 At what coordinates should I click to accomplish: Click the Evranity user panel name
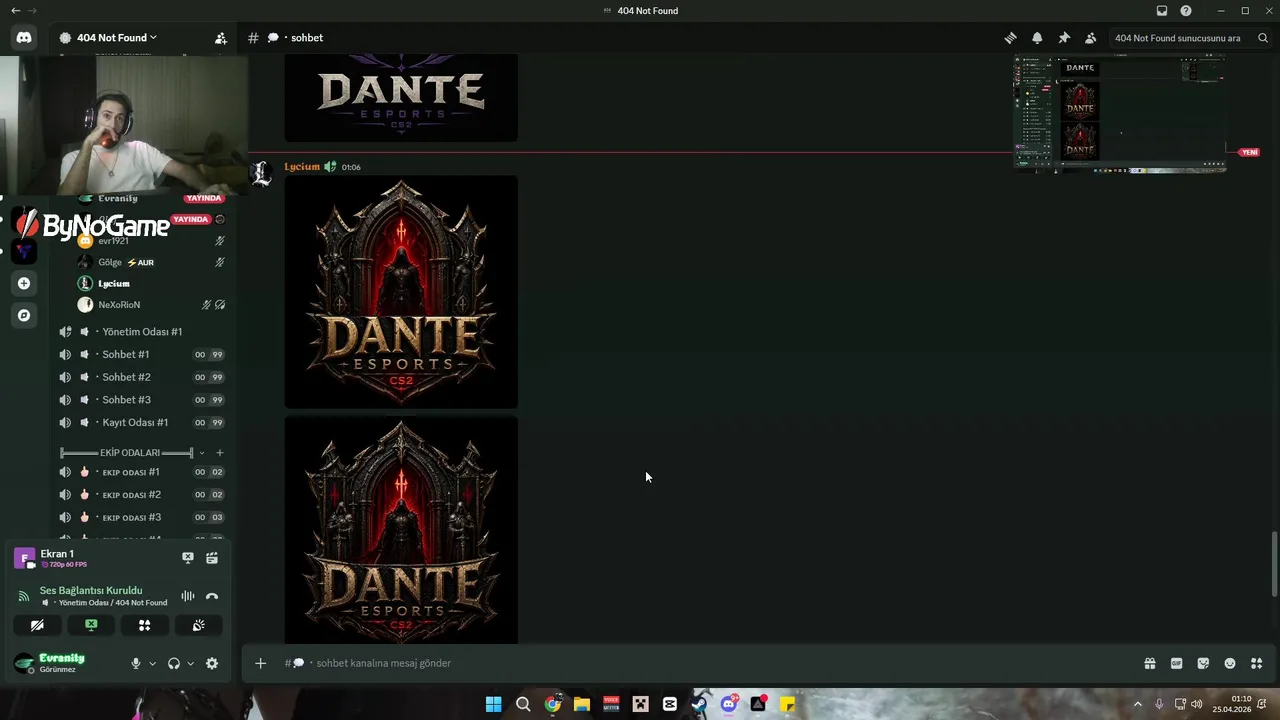pyautogui.click(x=62, y=658)
